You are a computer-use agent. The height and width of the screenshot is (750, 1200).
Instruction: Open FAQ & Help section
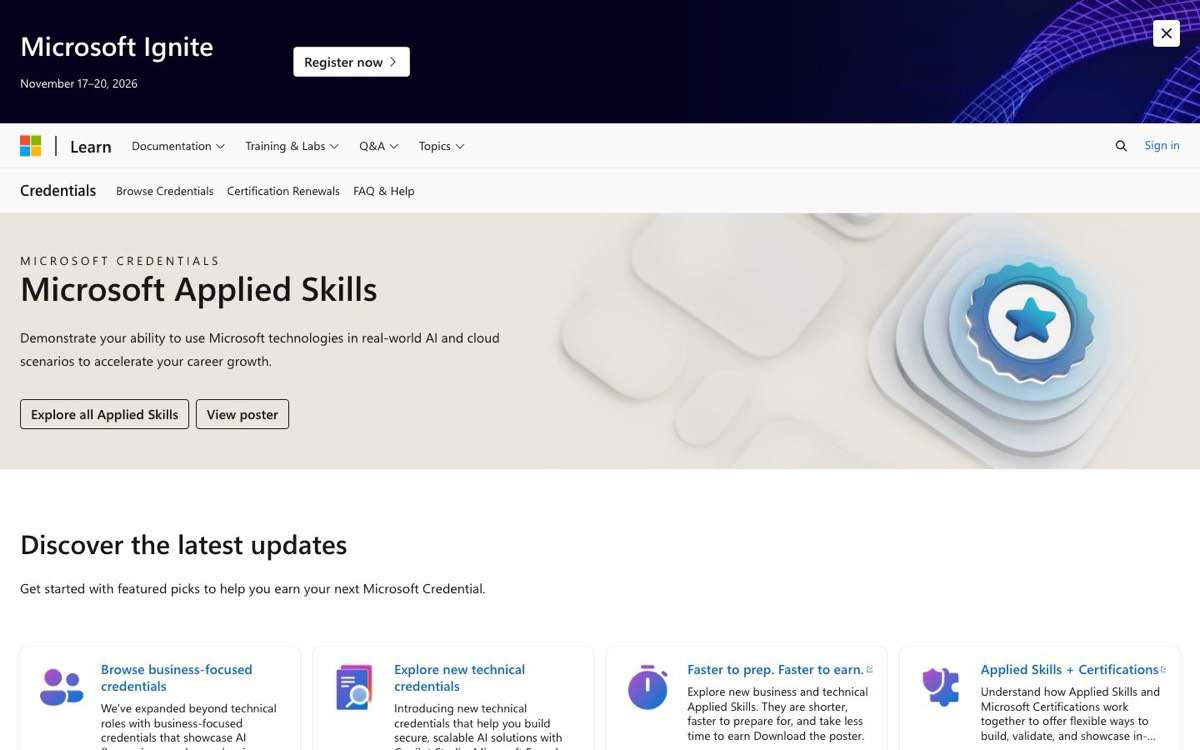click(x=384, y=191)
